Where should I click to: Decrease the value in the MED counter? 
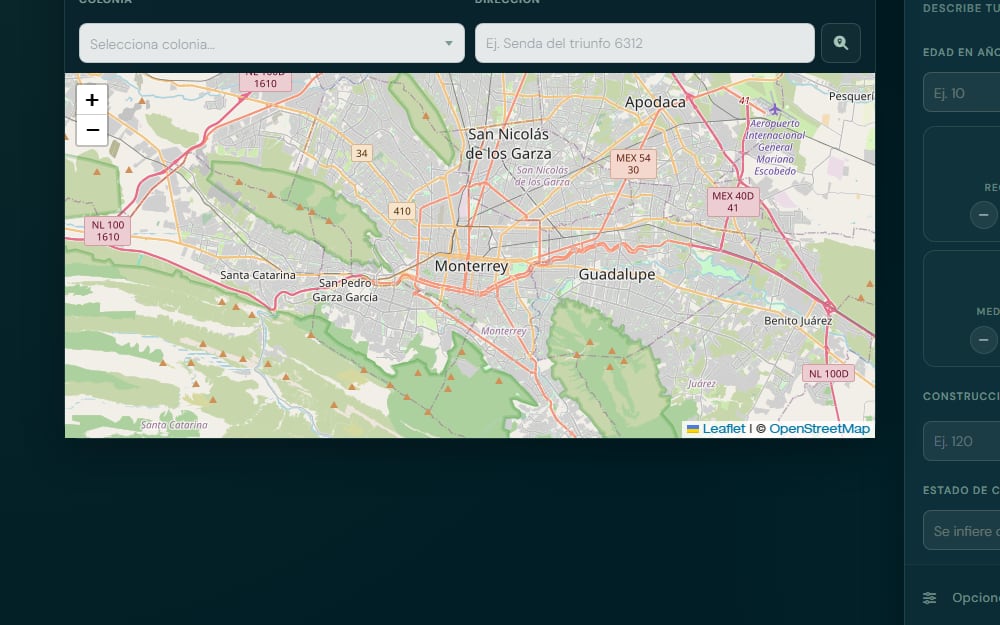(x=983, y=340)
